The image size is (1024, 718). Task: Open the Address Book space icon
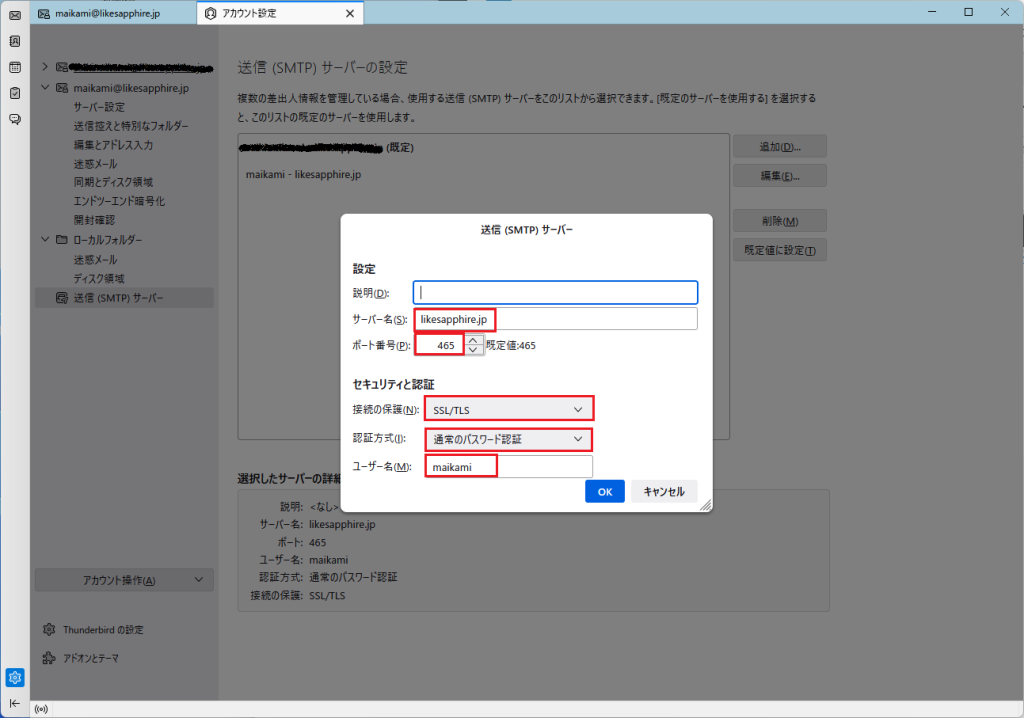click(x=15, y=42)
